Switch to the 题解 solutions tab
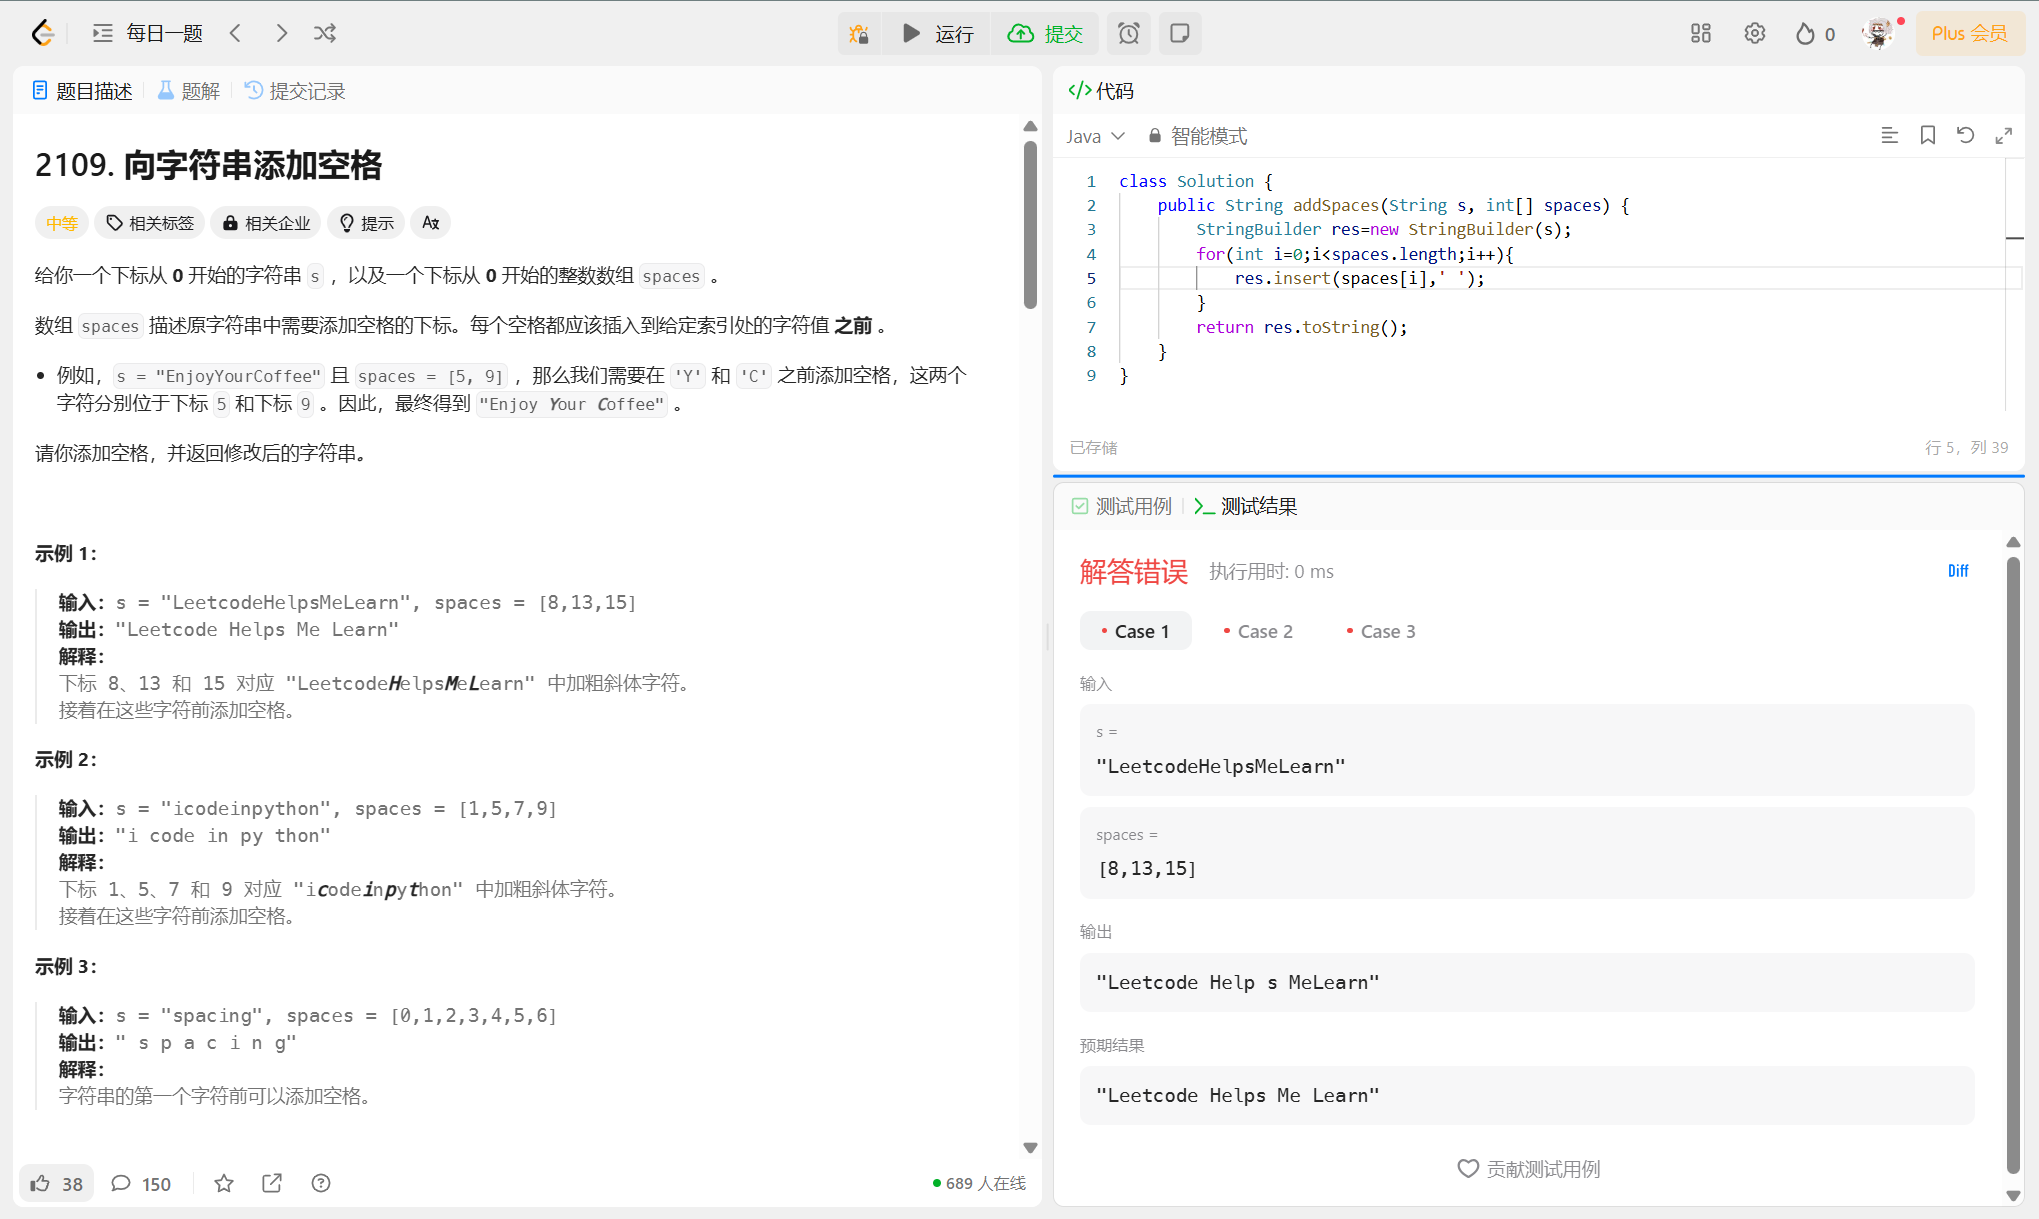The width and height of the screenshot is (2039, 1219). click(189, 91)
